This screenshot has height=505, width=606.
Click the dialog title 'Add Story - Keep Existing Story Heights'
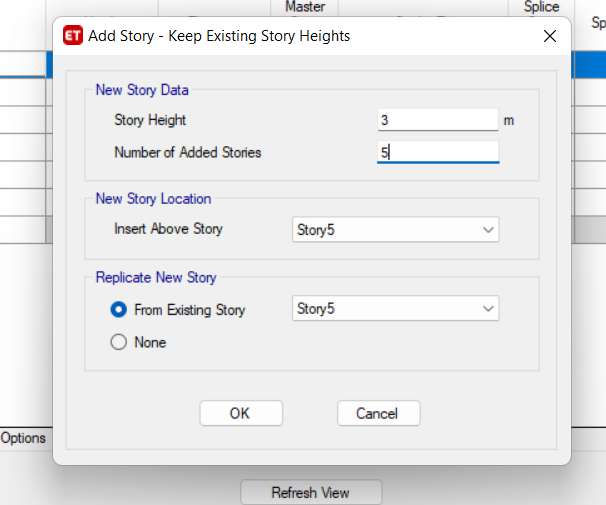219,36
